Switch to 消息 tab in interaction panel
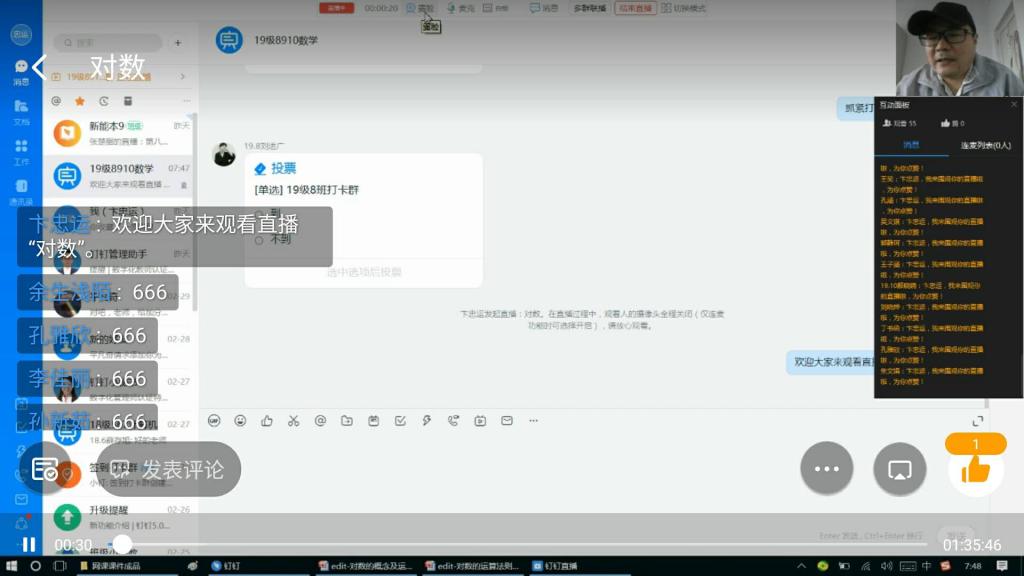Screen dimensions: 1024x576 click(912, 145)
